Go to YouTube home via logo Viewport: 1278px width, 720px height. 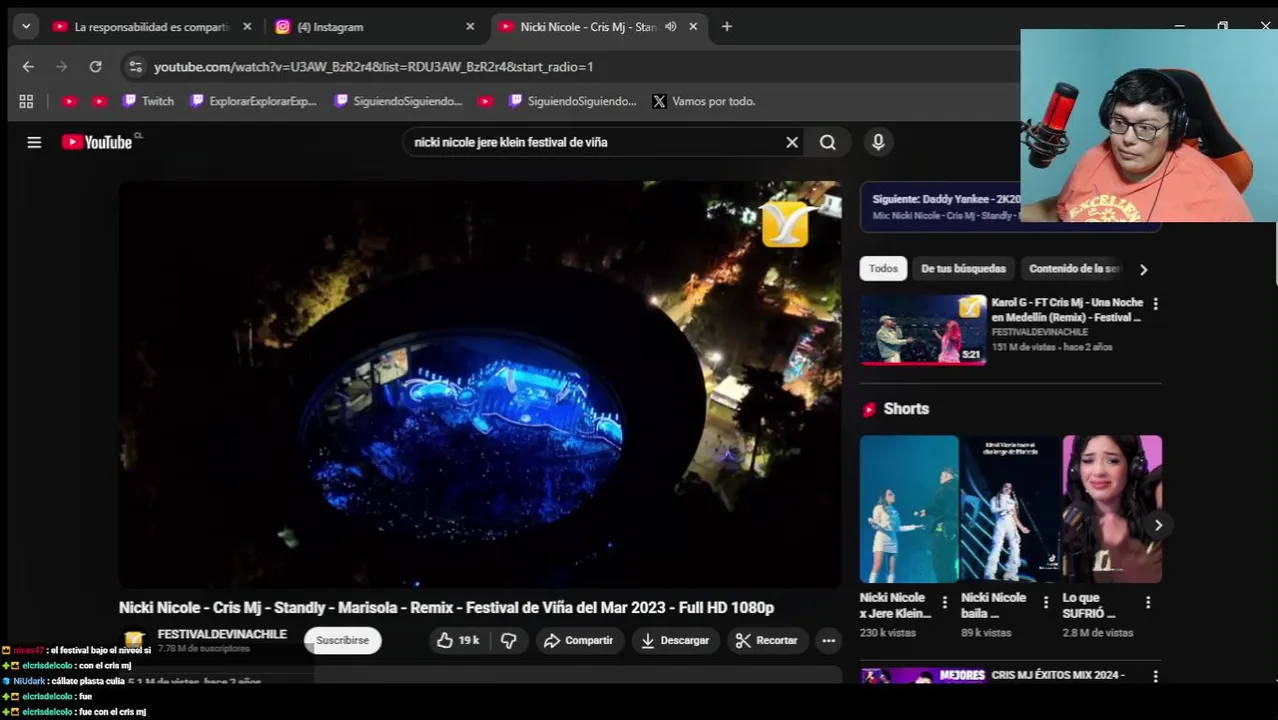(x=98, y=142)
